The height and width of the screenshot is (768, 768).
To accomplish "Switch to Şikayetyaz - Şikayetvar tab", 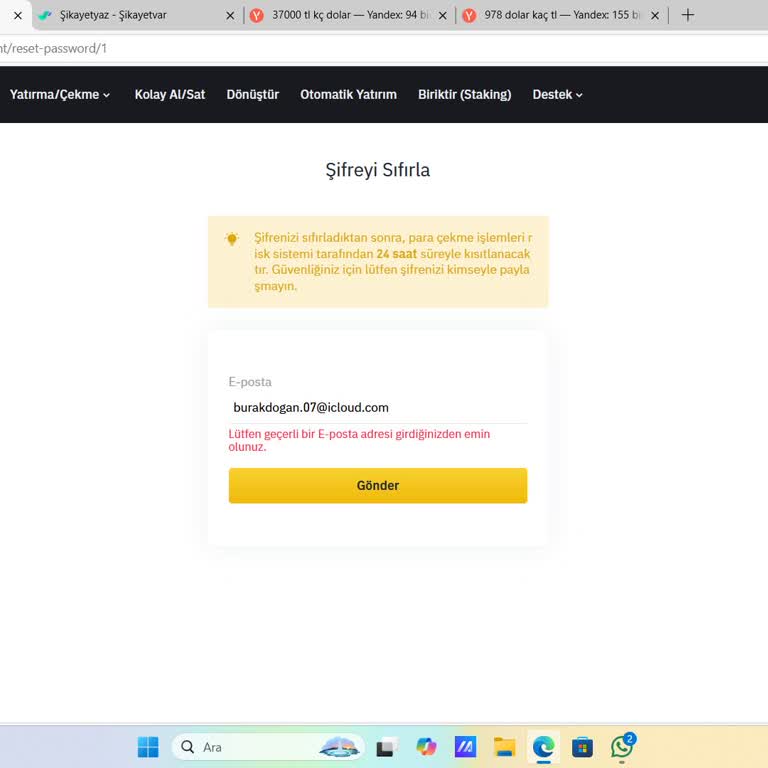I will pos(137,15).
